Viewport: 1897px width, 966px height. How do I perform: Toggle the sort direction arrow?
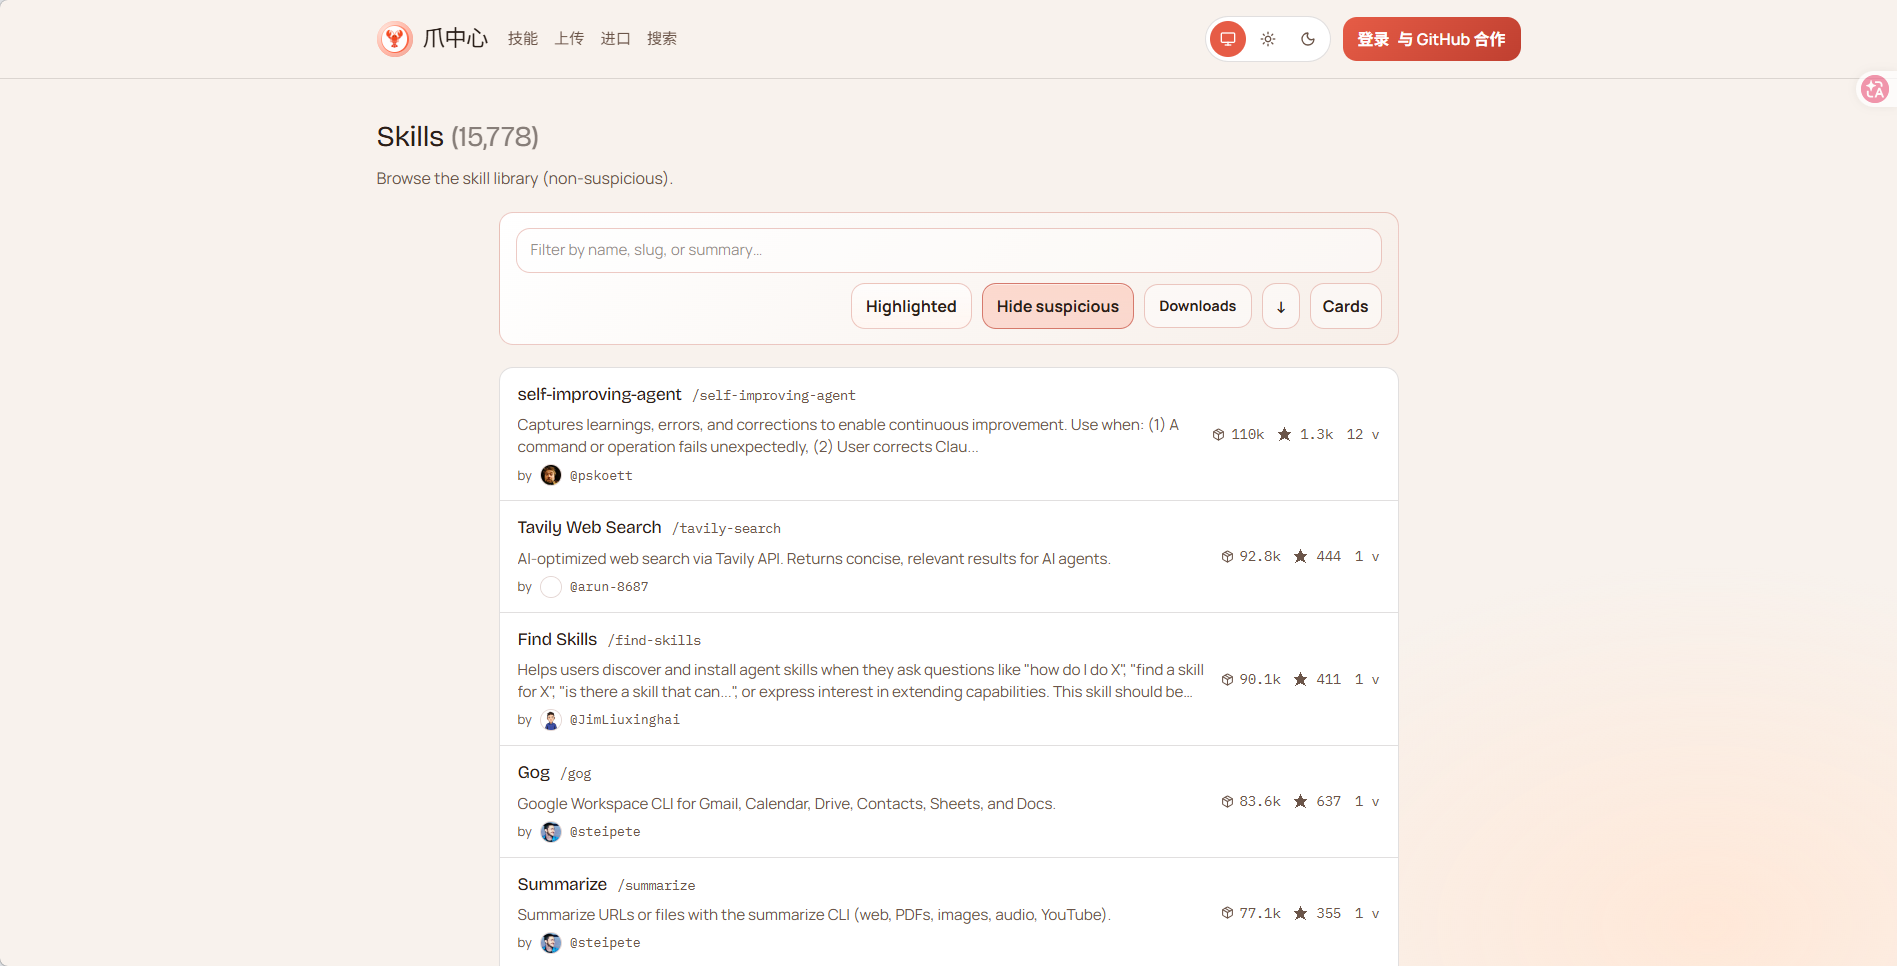(x=1280, y=306)
